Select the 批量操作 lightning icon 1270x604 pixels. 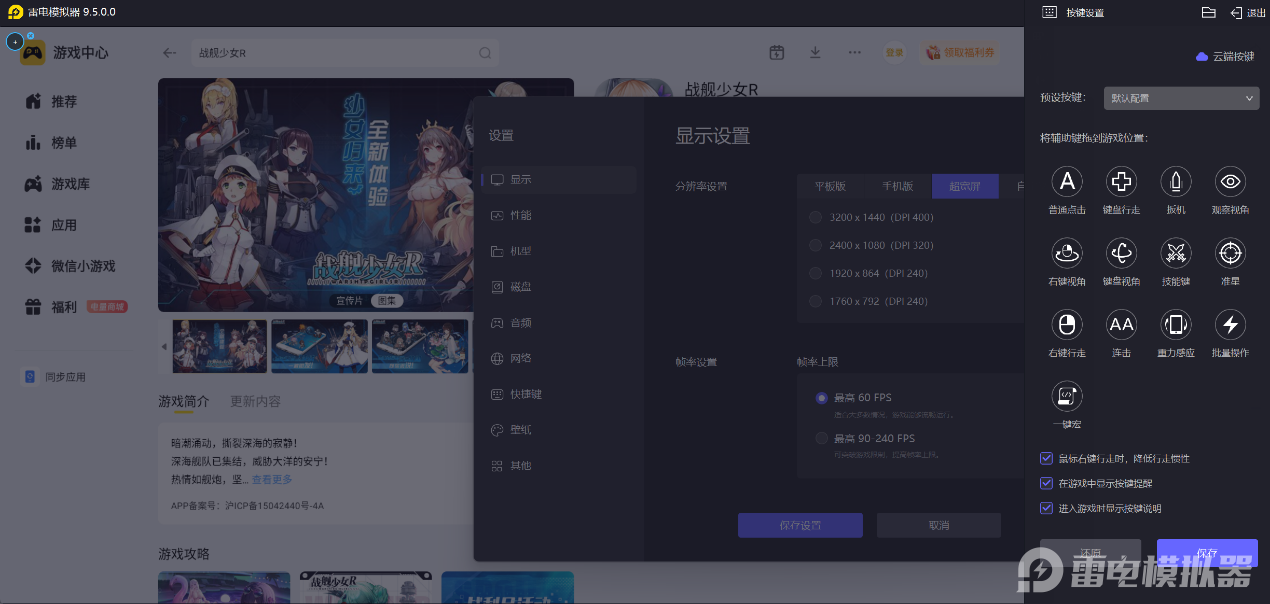(x=1230, y=324)
